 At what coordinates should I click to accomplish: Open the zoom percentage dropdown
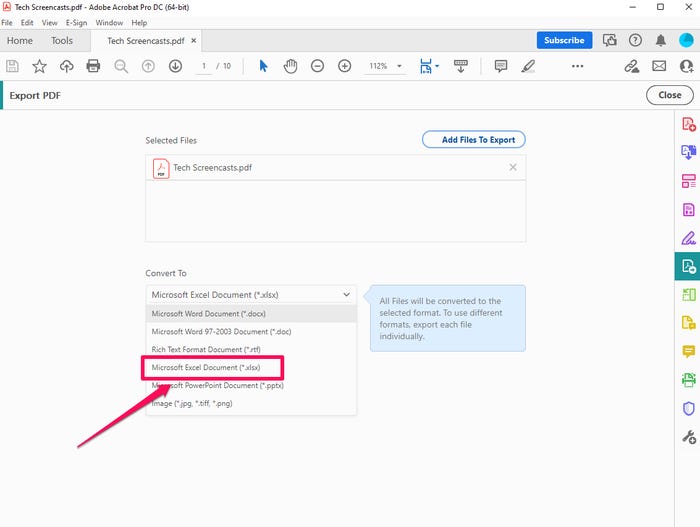coord(399,66)
